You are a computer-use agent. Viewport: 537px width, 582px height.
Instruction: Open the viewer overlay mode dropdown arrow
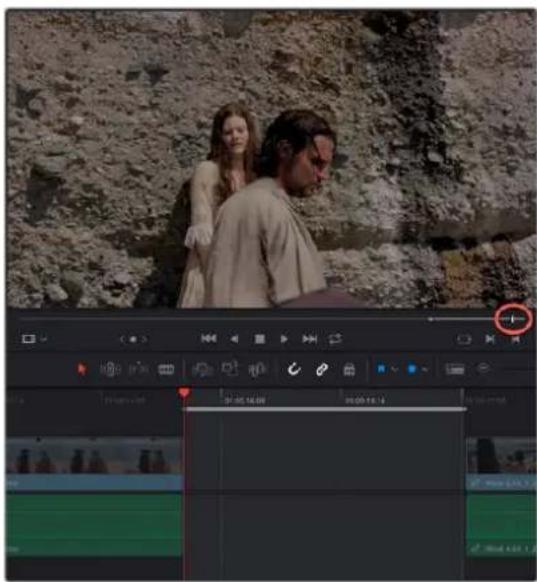pyautogui.click(x=43, y=339)
